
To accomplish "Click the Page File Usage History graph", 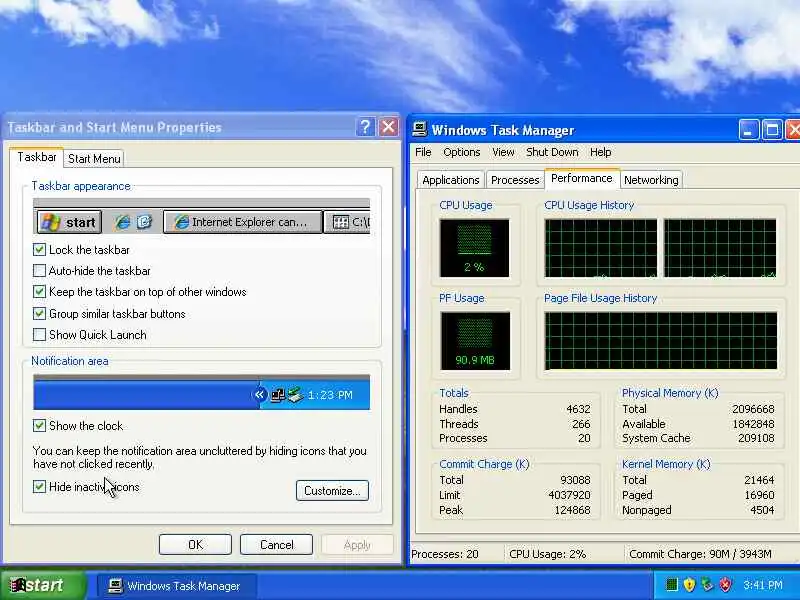I will pos(661,341).
